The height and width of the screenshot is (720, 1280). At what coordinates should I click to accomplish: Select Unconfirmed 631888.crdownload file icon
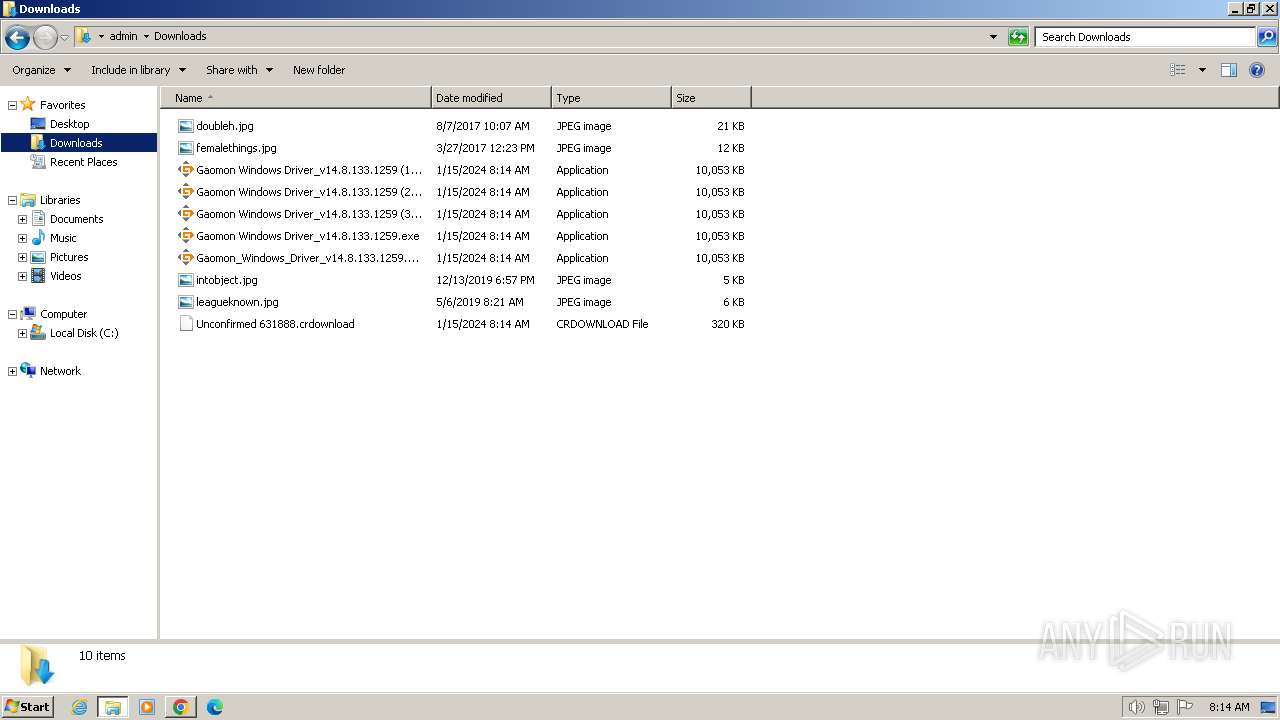[186, 324]
